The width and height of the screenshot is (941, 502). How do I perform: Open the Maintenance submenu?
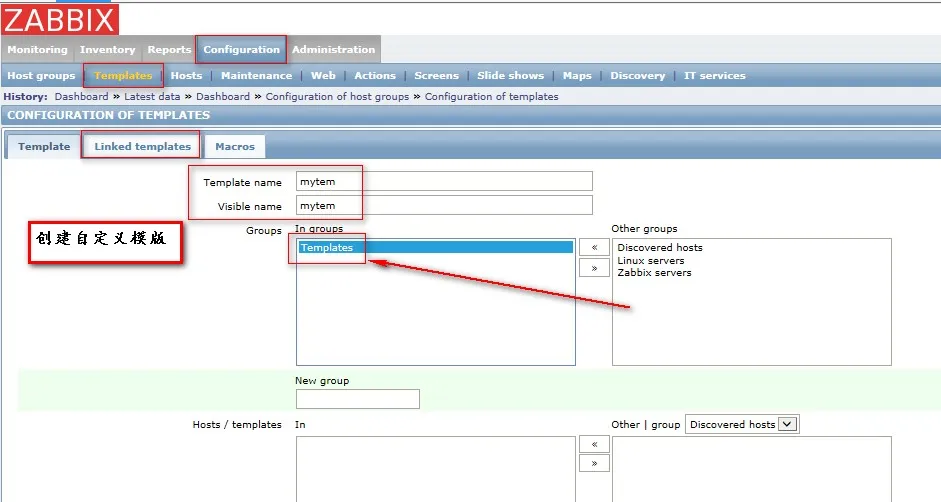tap(256, 76)
